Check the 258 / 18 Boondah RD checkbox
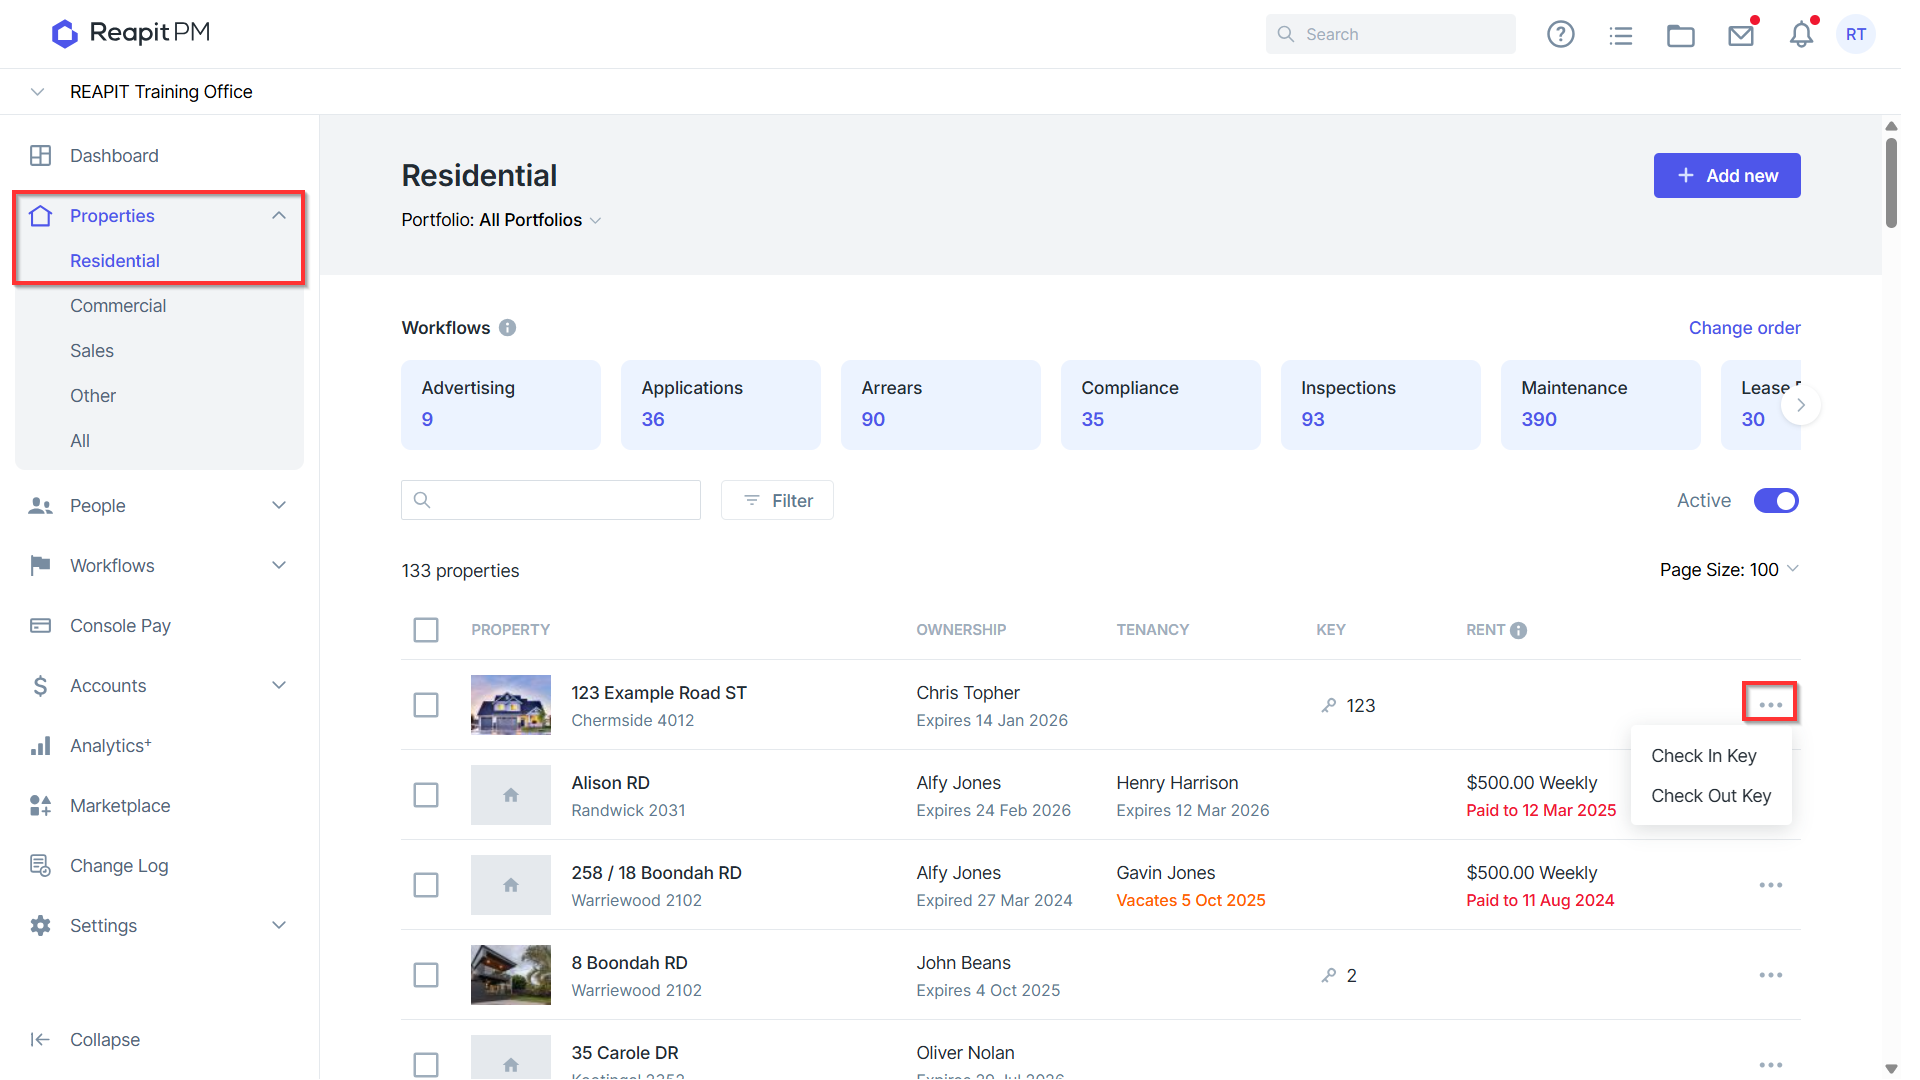The width and height of the screenshot is (1920, 1080). (426, 885)
